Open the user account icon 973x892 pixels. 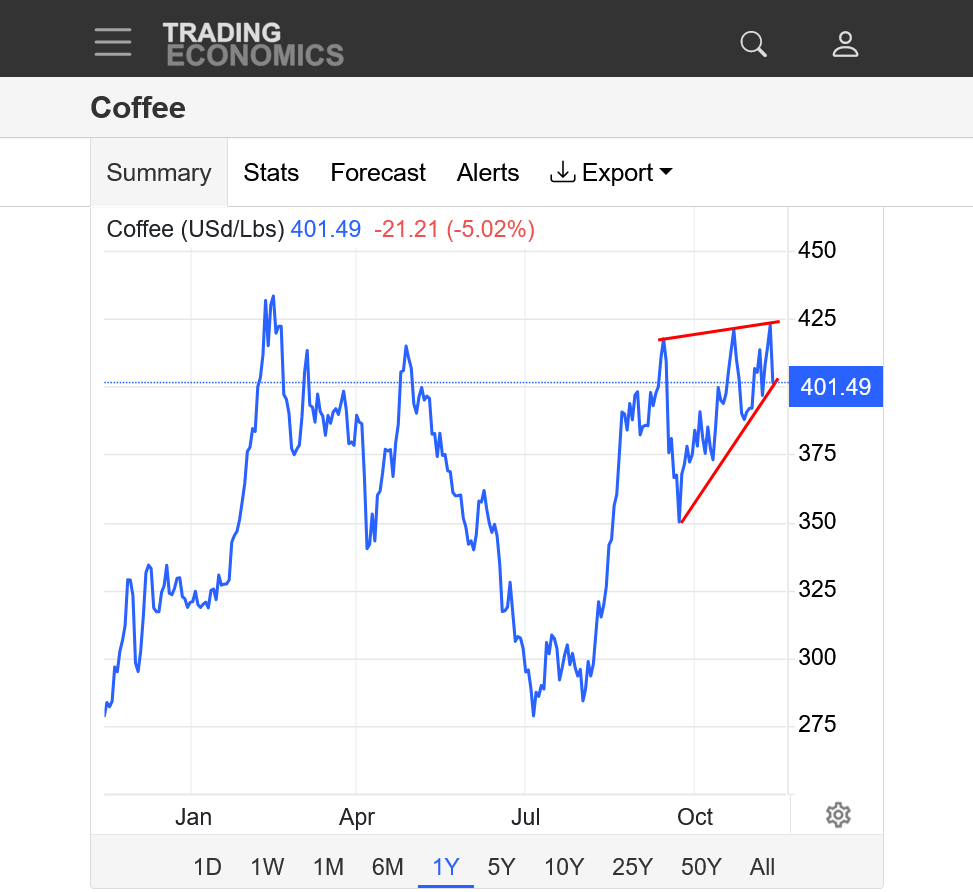[x=845, y=43]
